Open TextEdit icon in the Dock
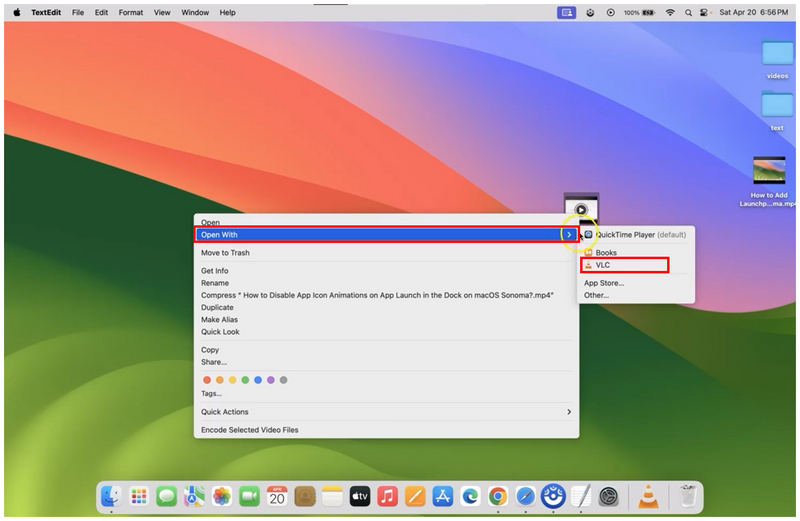The height and width of the screenshot is (521, 800). pyautogui.click(x=581, y=496)
